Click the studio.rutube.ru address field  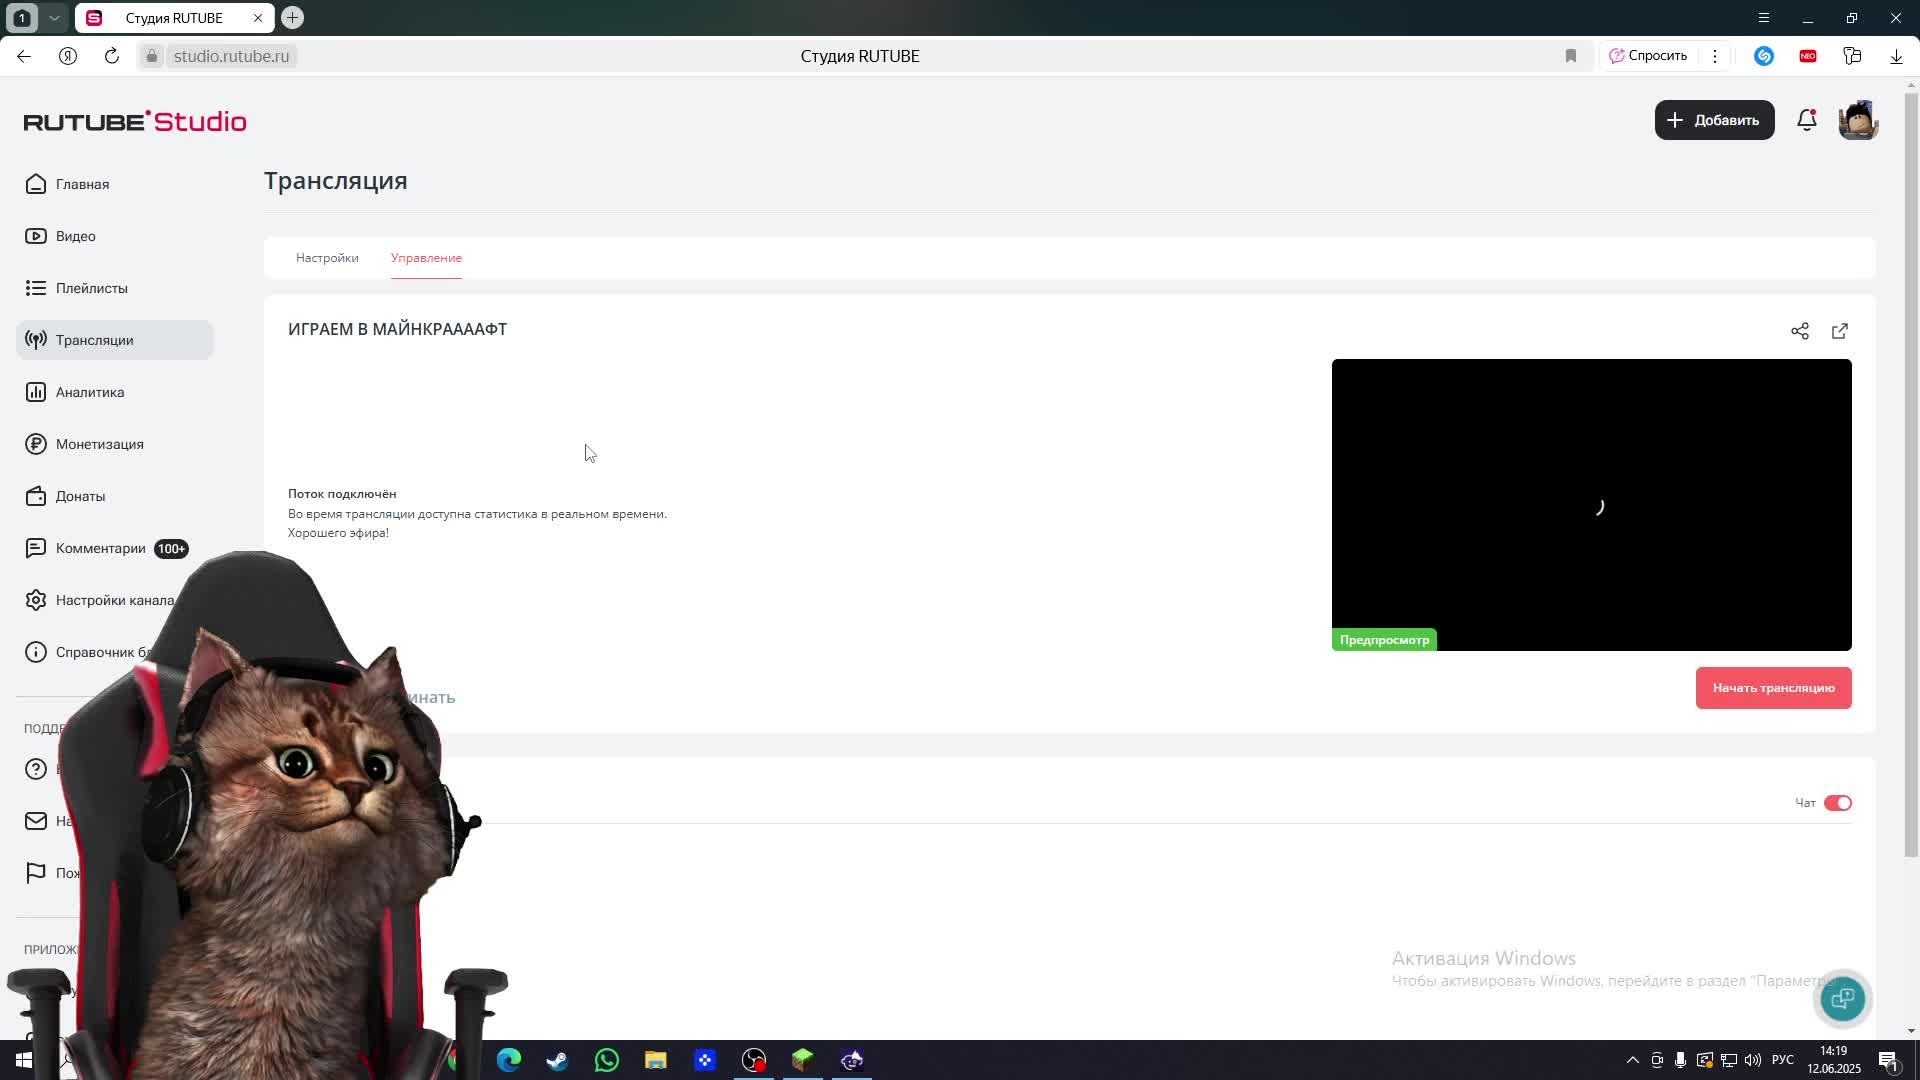tap(231, 56)
